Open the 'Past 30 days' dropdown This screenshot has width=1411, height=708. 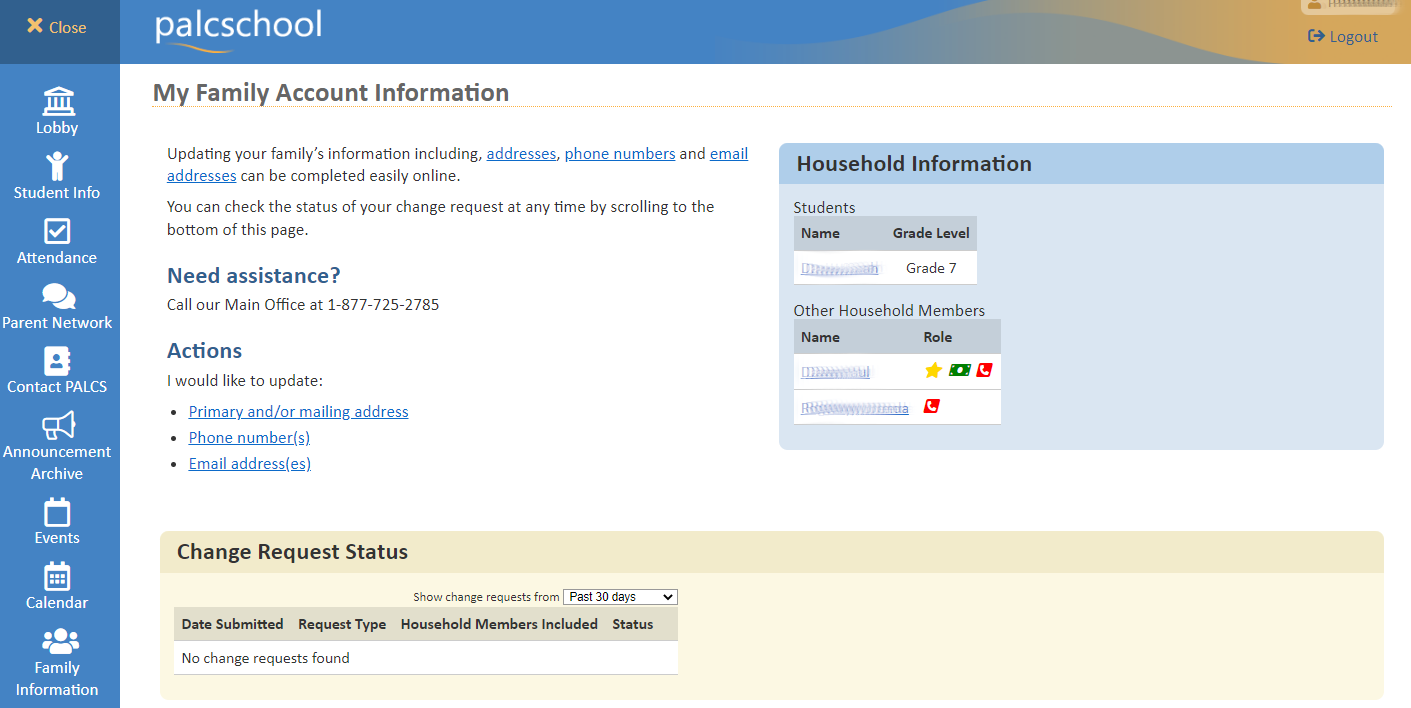tap(620, 597)
